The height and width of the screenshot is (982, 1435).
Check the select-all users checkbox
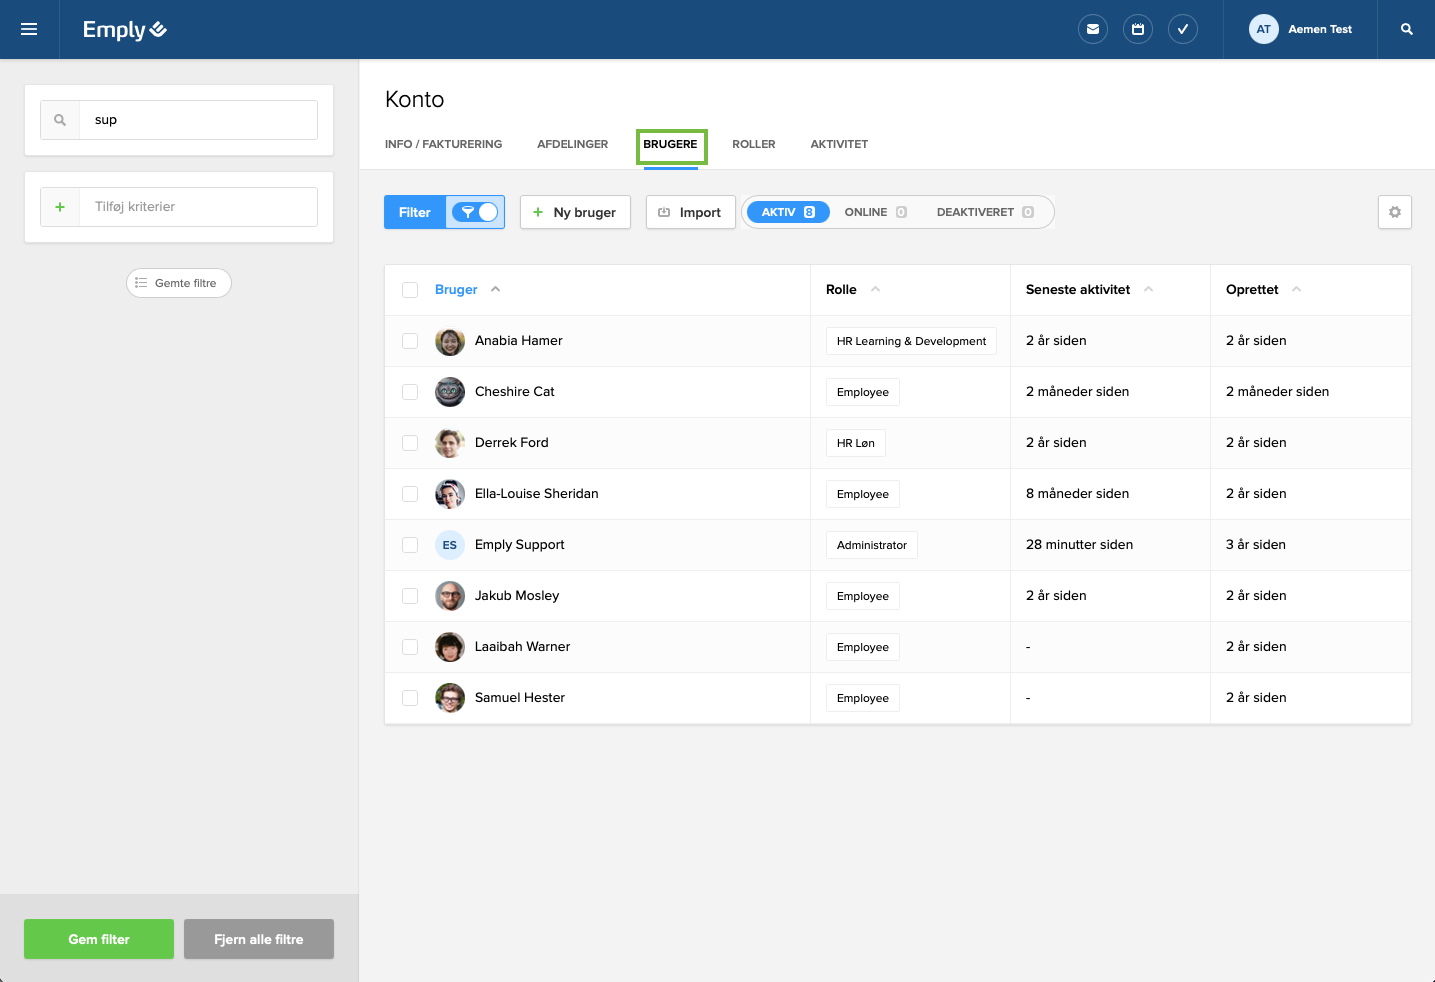(410, 290)
